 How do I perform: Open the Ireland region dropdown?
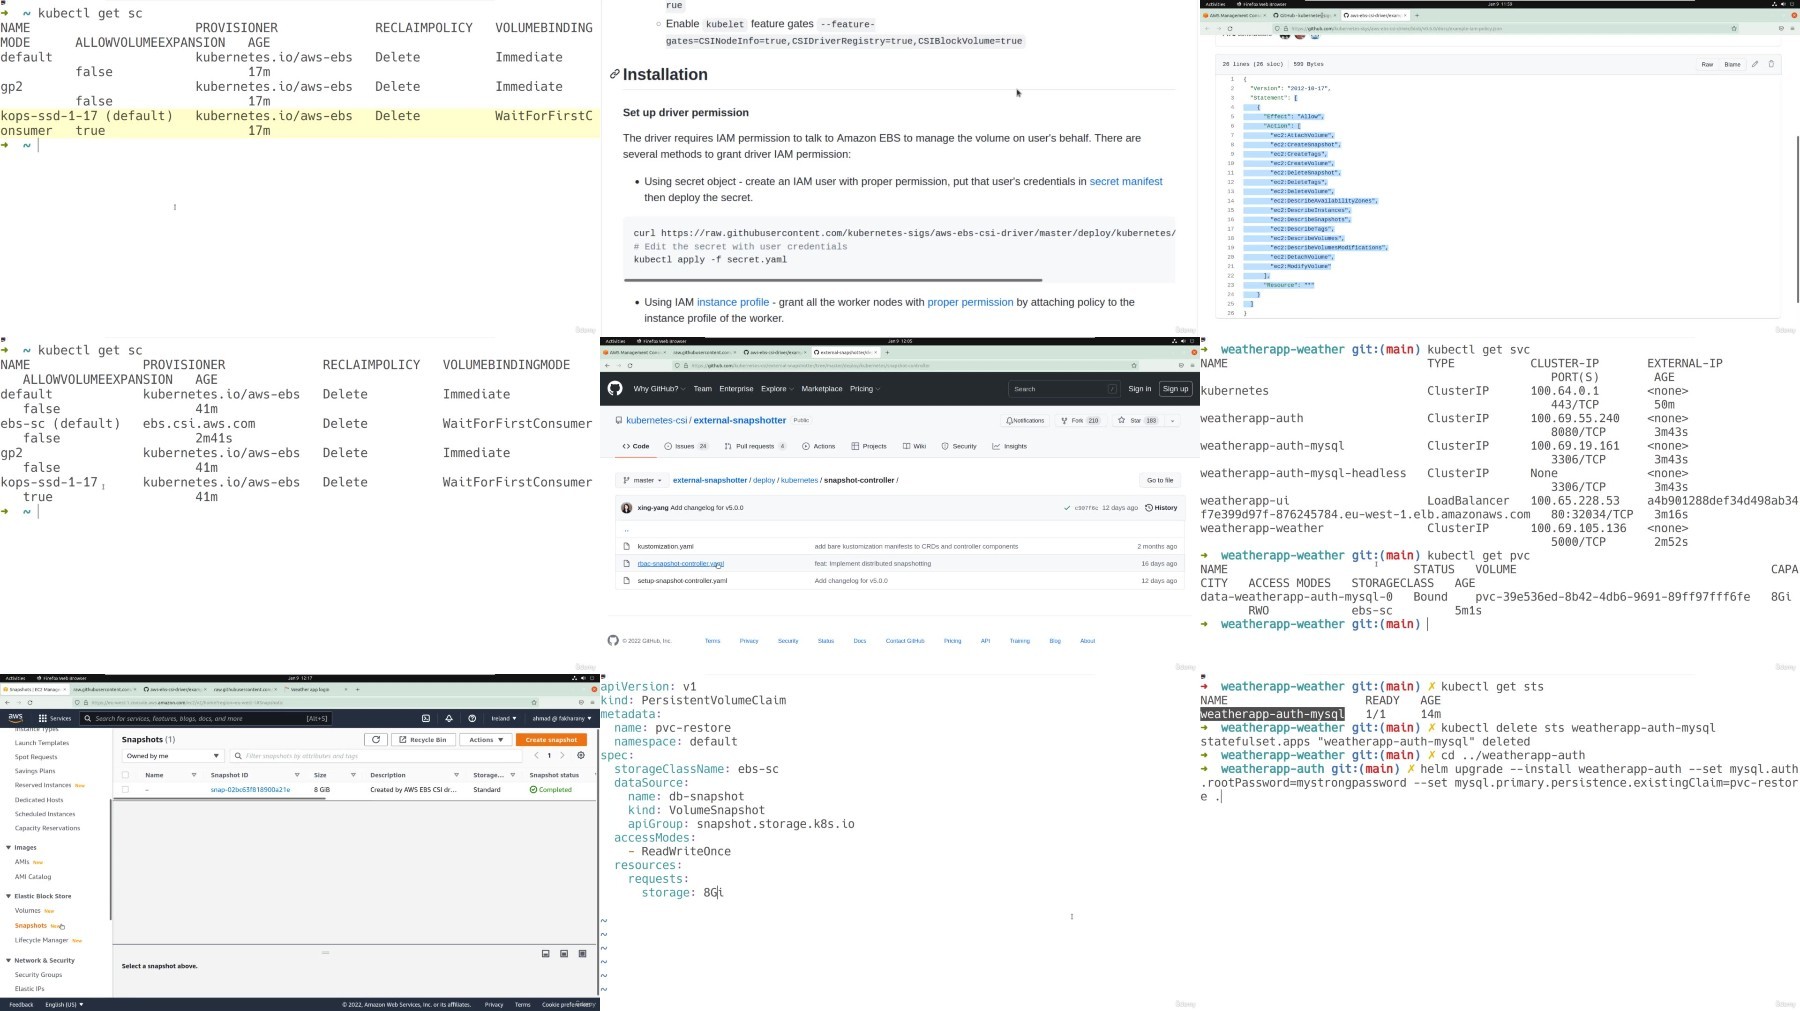point(504,718)
